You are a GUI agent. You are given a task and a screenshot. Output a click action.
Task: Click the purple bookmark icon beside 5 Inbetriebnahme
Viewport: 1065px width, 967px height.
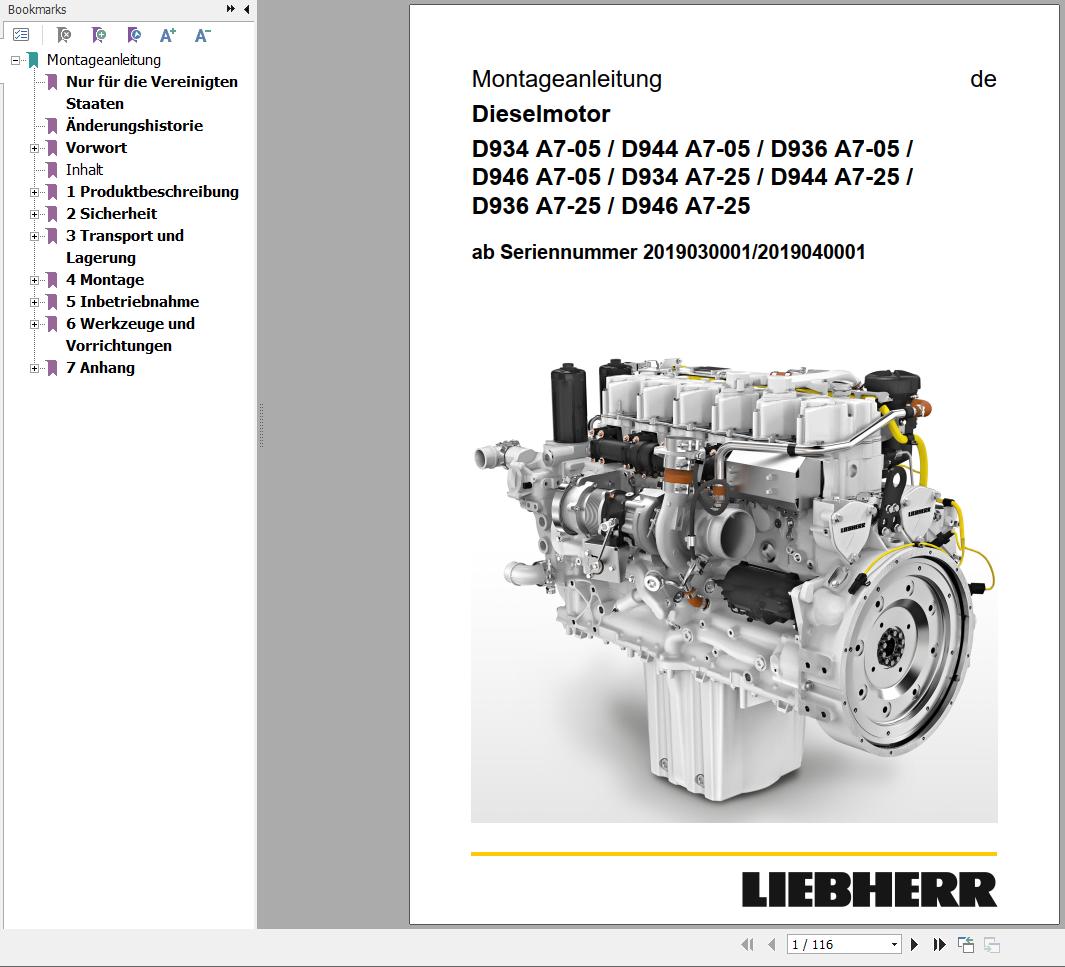click(x=52, y=302)
